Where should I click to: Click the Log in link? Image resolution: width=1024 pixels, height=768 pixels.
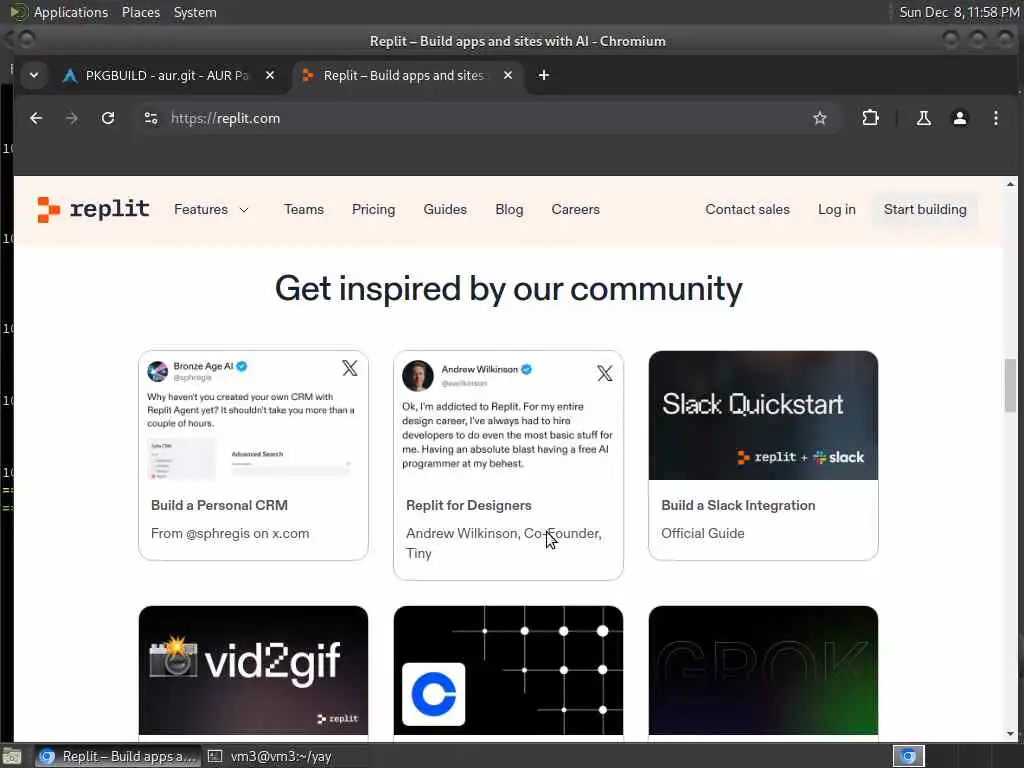pyautogui.click(x=837, y=210)
